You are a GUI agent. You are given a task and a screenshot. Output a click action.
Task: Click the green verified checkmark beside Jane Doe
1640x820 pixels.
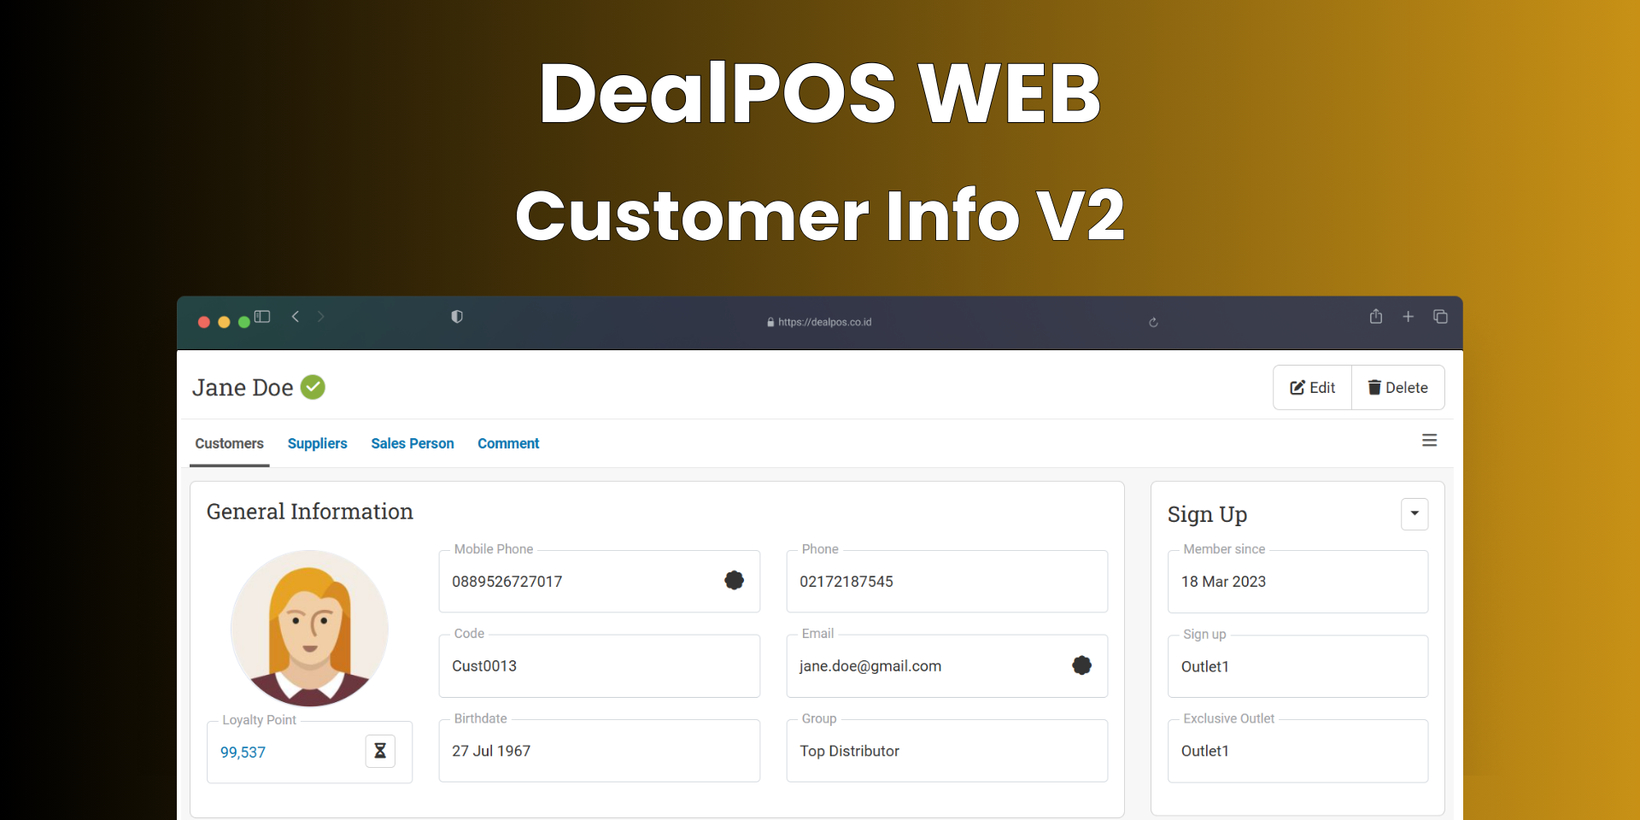(x=313, y=387)
